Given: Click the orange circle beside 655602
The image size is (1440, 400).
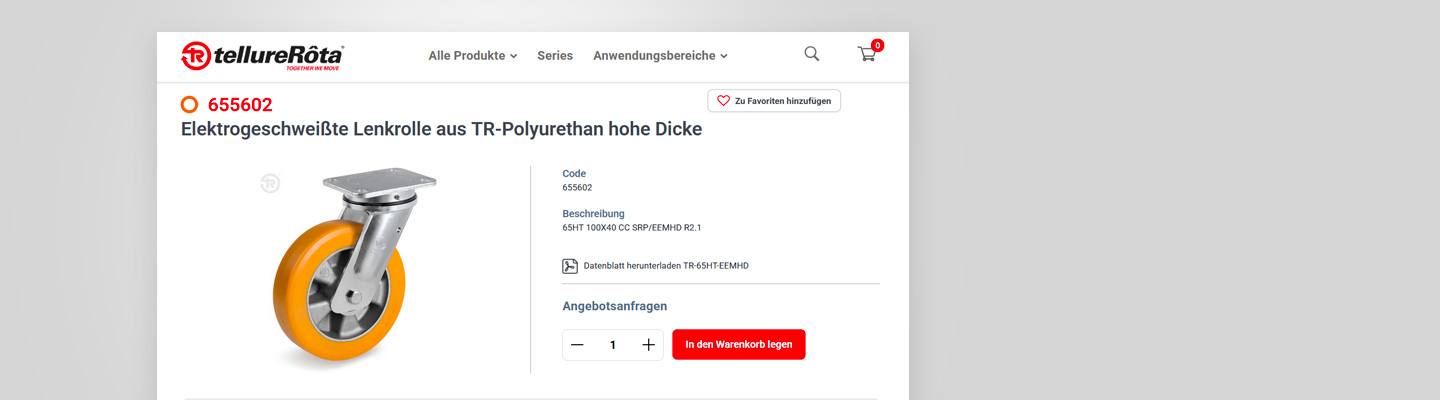Looking at the screenshot, I should pyautogui.click(x=190, y=105).
